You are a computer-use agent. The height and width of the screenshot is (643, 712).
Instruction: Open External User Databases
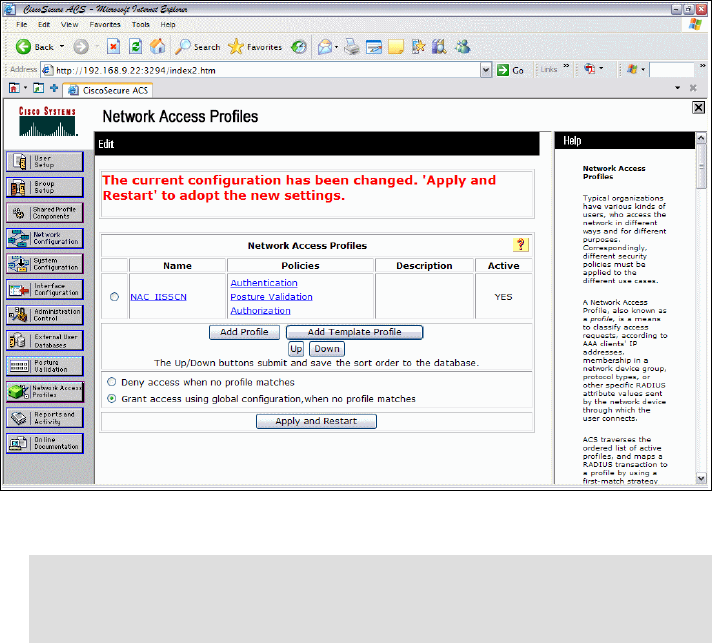[x=44, y=341]
